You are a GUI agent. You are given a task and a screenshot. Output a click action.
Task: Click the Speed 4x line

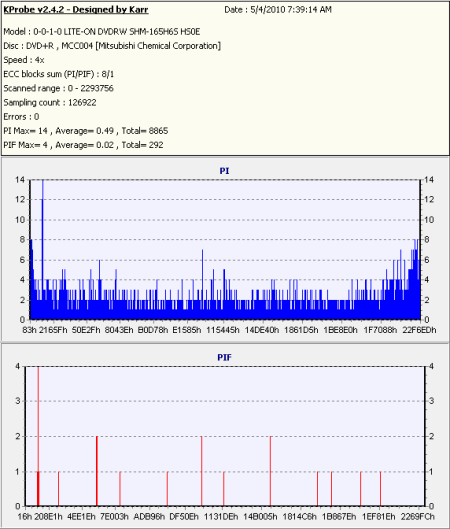[24, 60]
